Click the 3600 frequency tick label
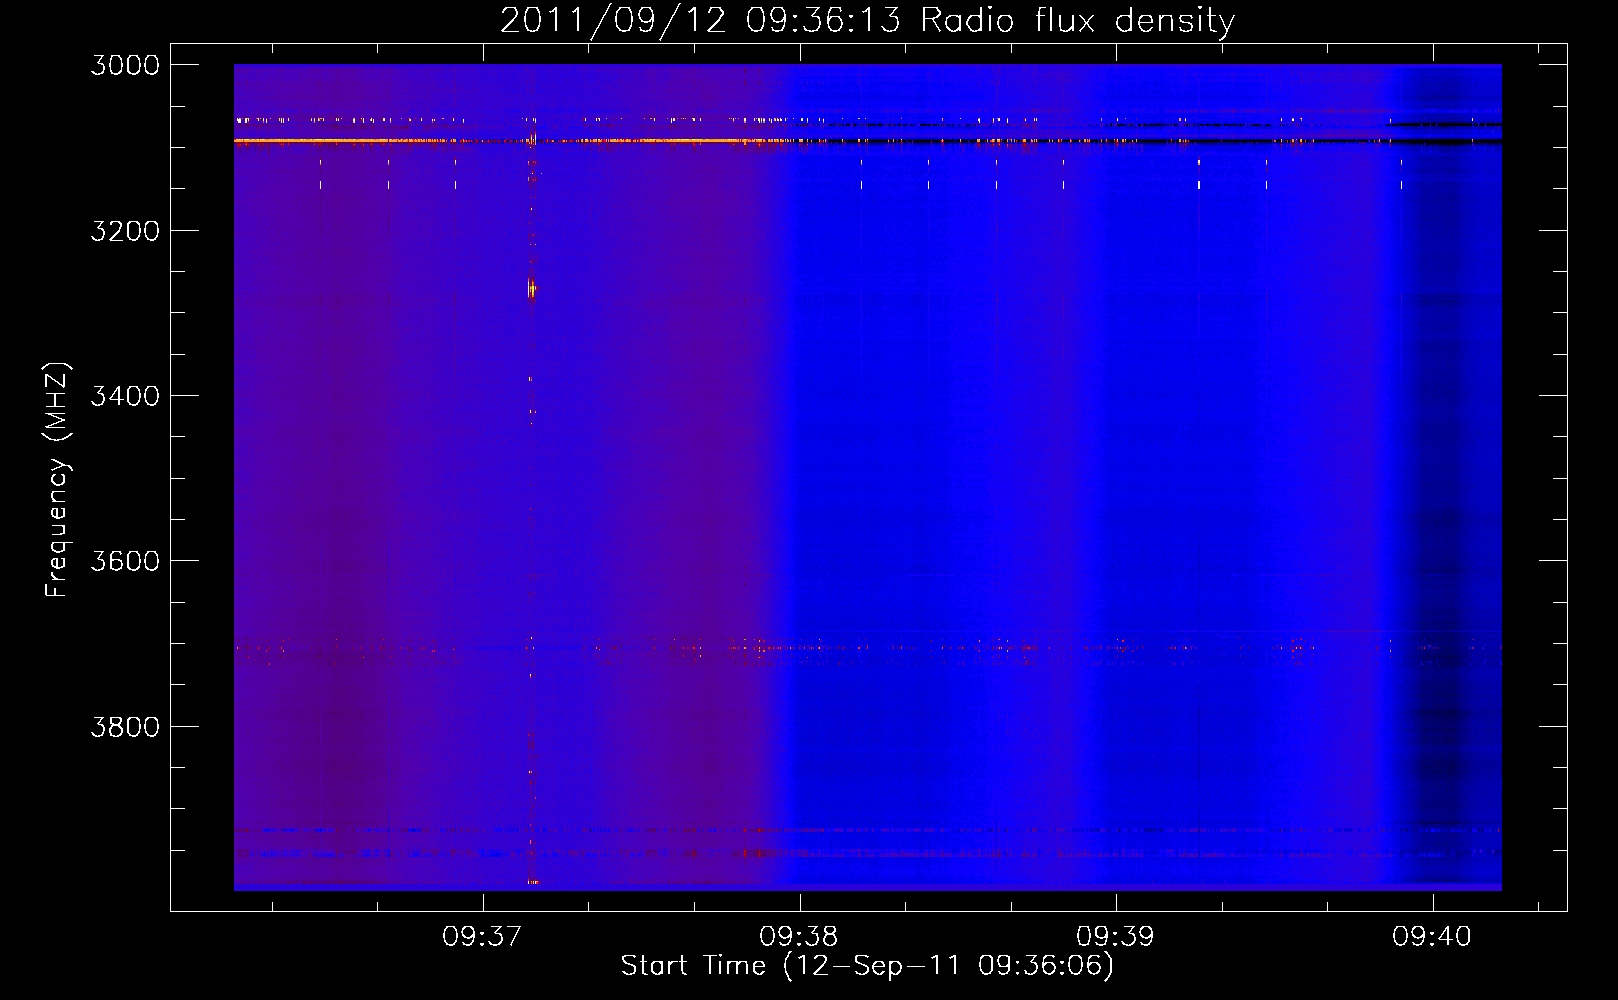Viewport: 1618px width, 1000px height. pos(125,561)
